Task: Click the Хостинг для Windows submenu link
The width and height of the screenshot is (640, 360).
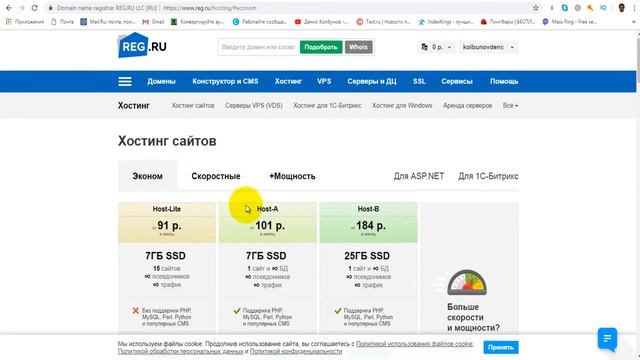Action: [402, 105]
